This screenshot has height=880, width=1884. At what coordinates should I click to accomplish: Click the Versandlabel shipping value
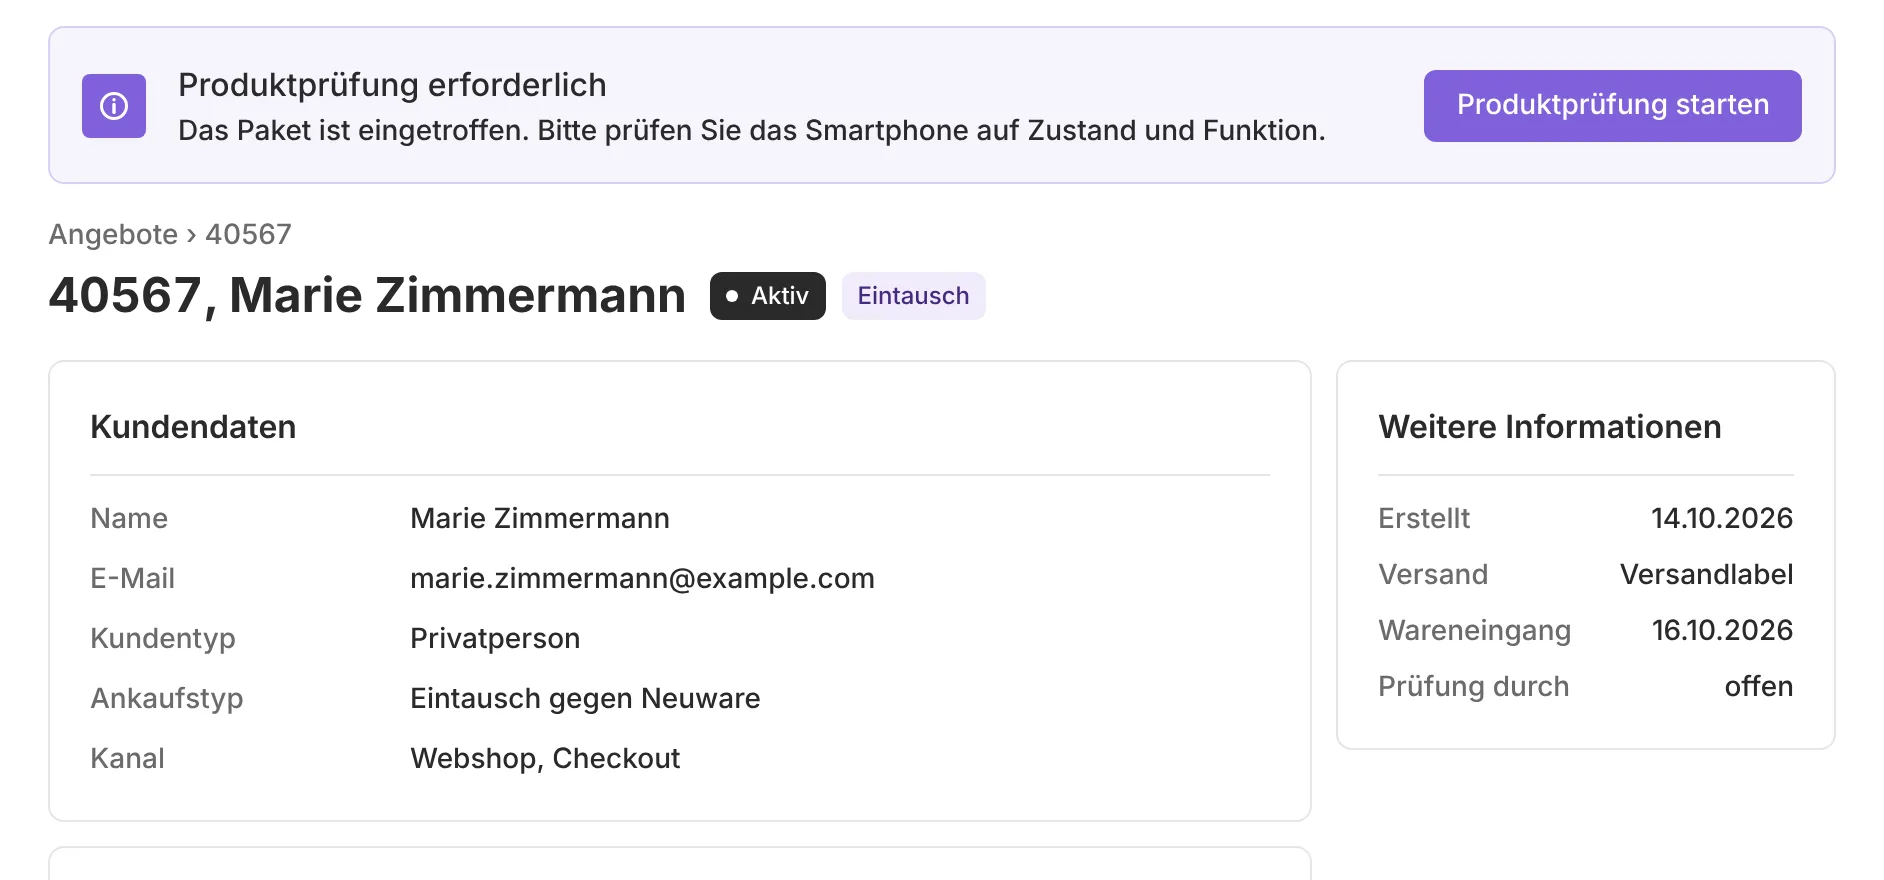click(1706, 574)
